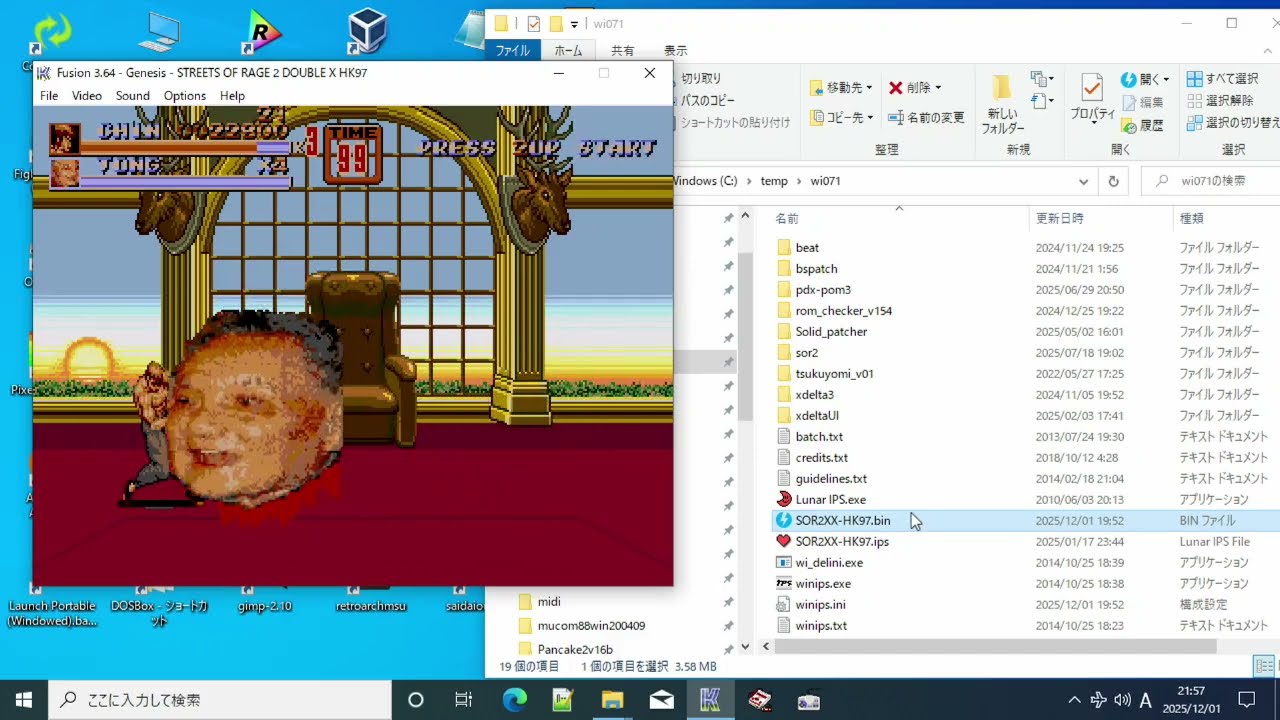Click 切り取り in the ribbon
Image resolution: width=1280 pixels, height=720 pixels.
pyautogui.click(x=701, y=78)
